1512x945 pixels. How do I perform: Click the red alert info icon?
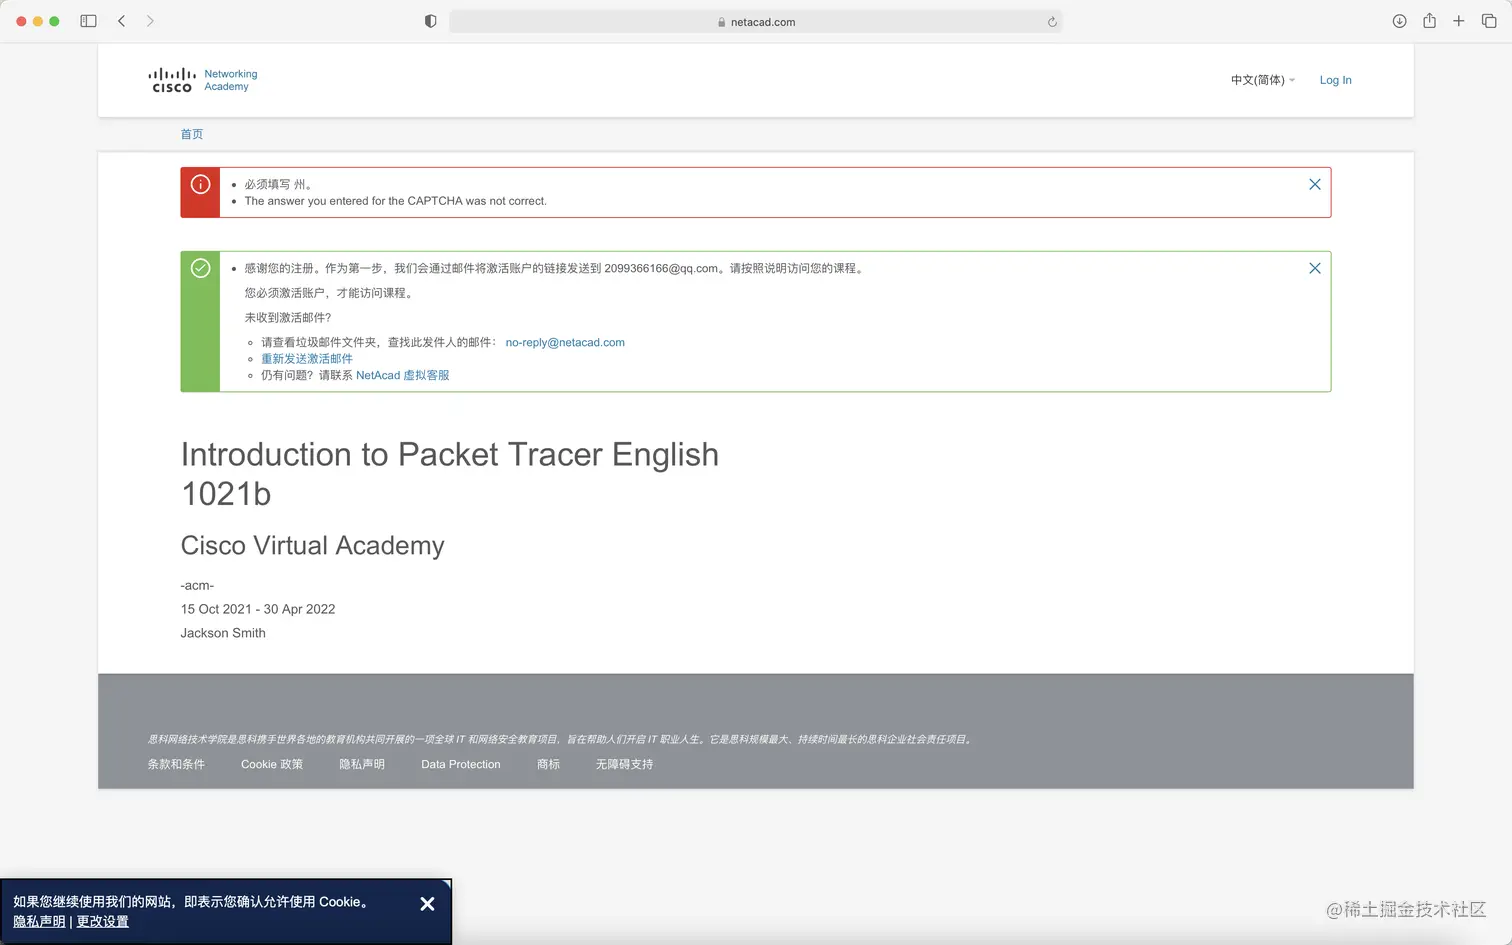tap(200, 184)
